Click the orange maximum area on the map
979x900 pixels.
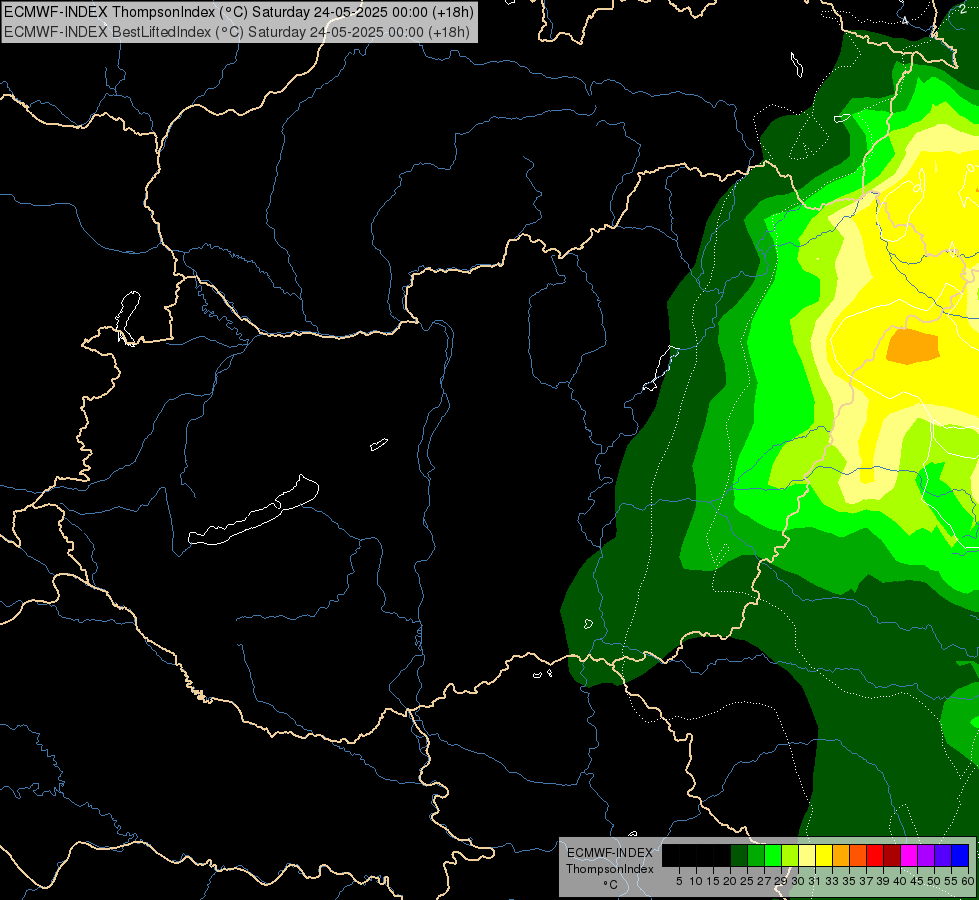pos(913,347)
